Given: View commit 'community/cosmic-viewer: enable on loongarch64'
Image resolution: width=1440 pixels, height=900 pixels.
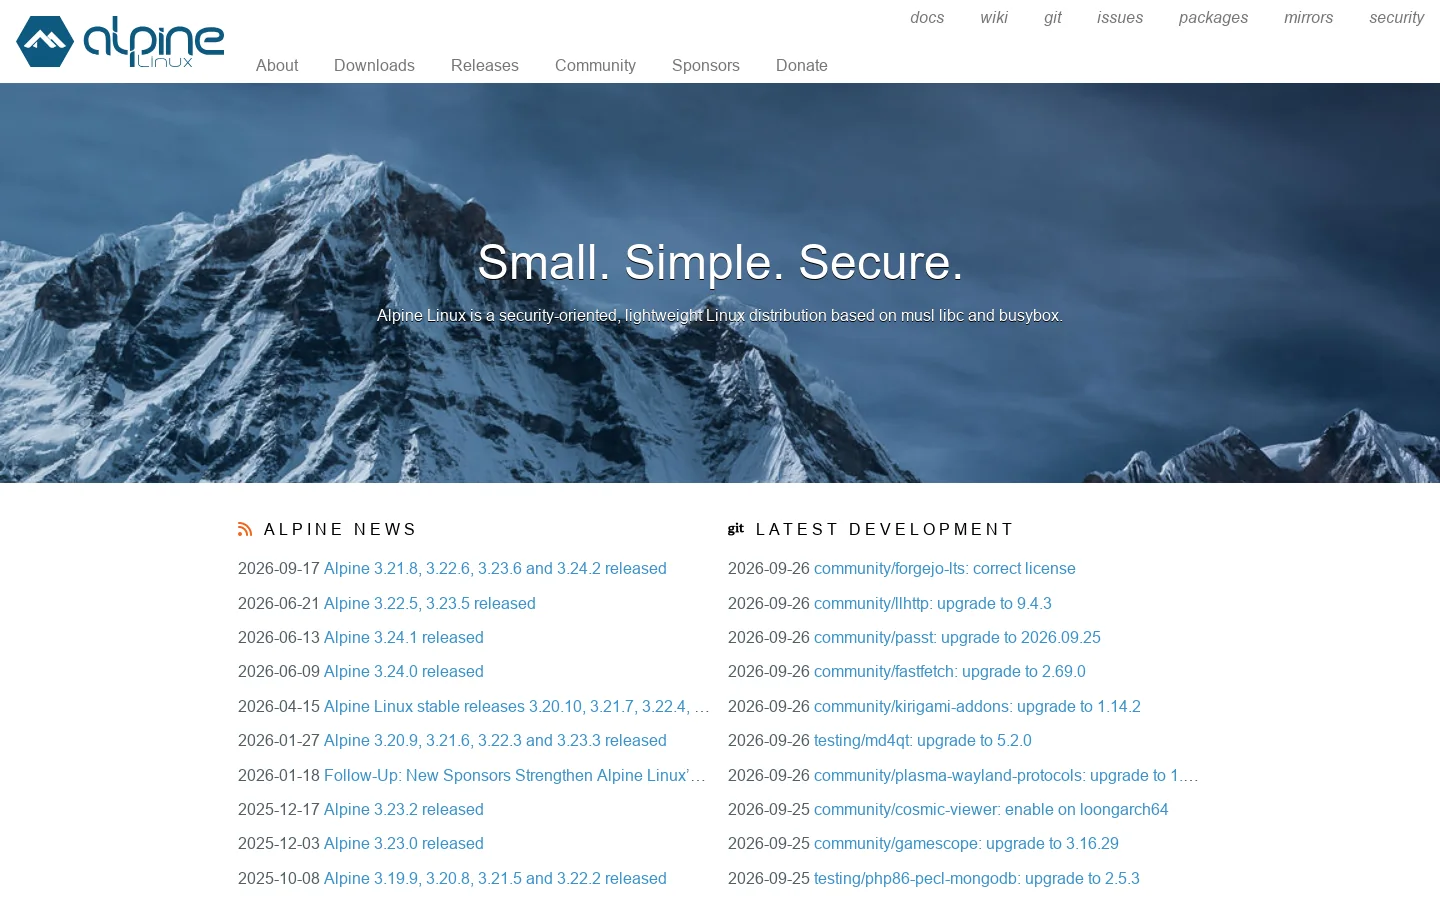Looking at the screenshot, I should [x=991, y=809].
